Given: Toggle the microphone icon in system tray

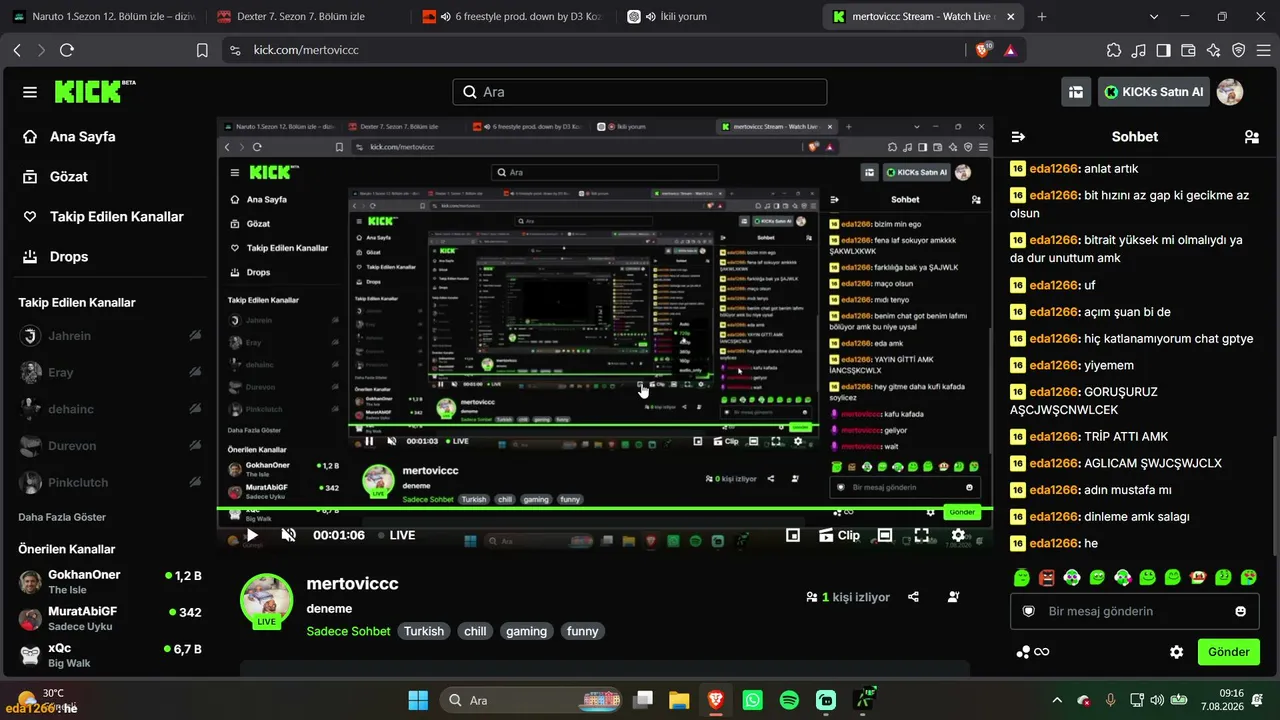Looking at the screenshot, I should point(1110,700).
